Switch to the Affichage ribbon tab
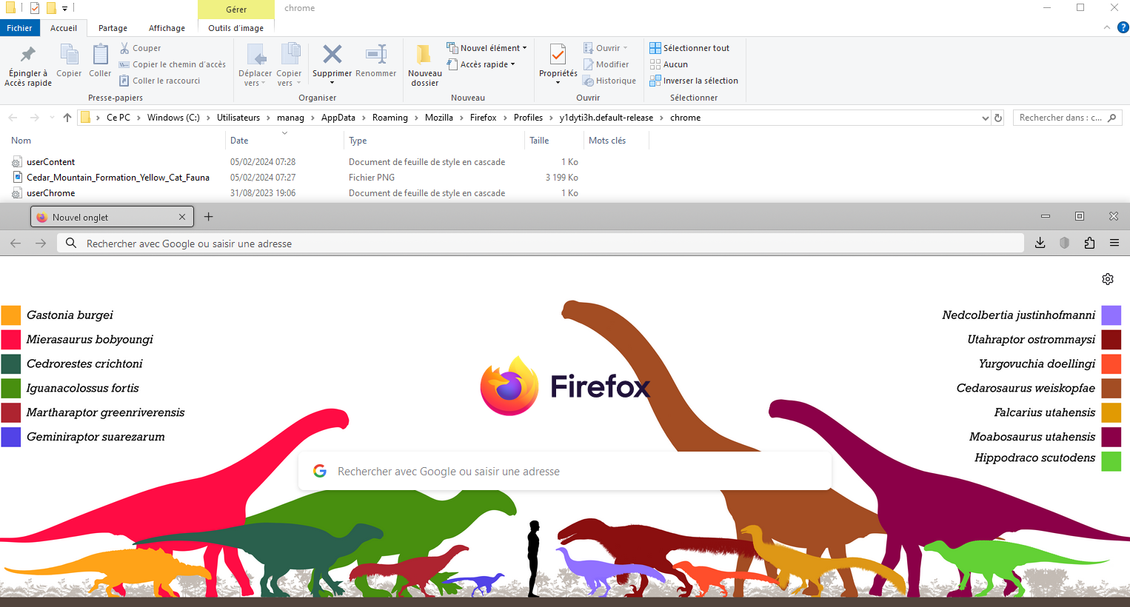Viewport: 1130px width, 607px height. [x=166, y=28]
